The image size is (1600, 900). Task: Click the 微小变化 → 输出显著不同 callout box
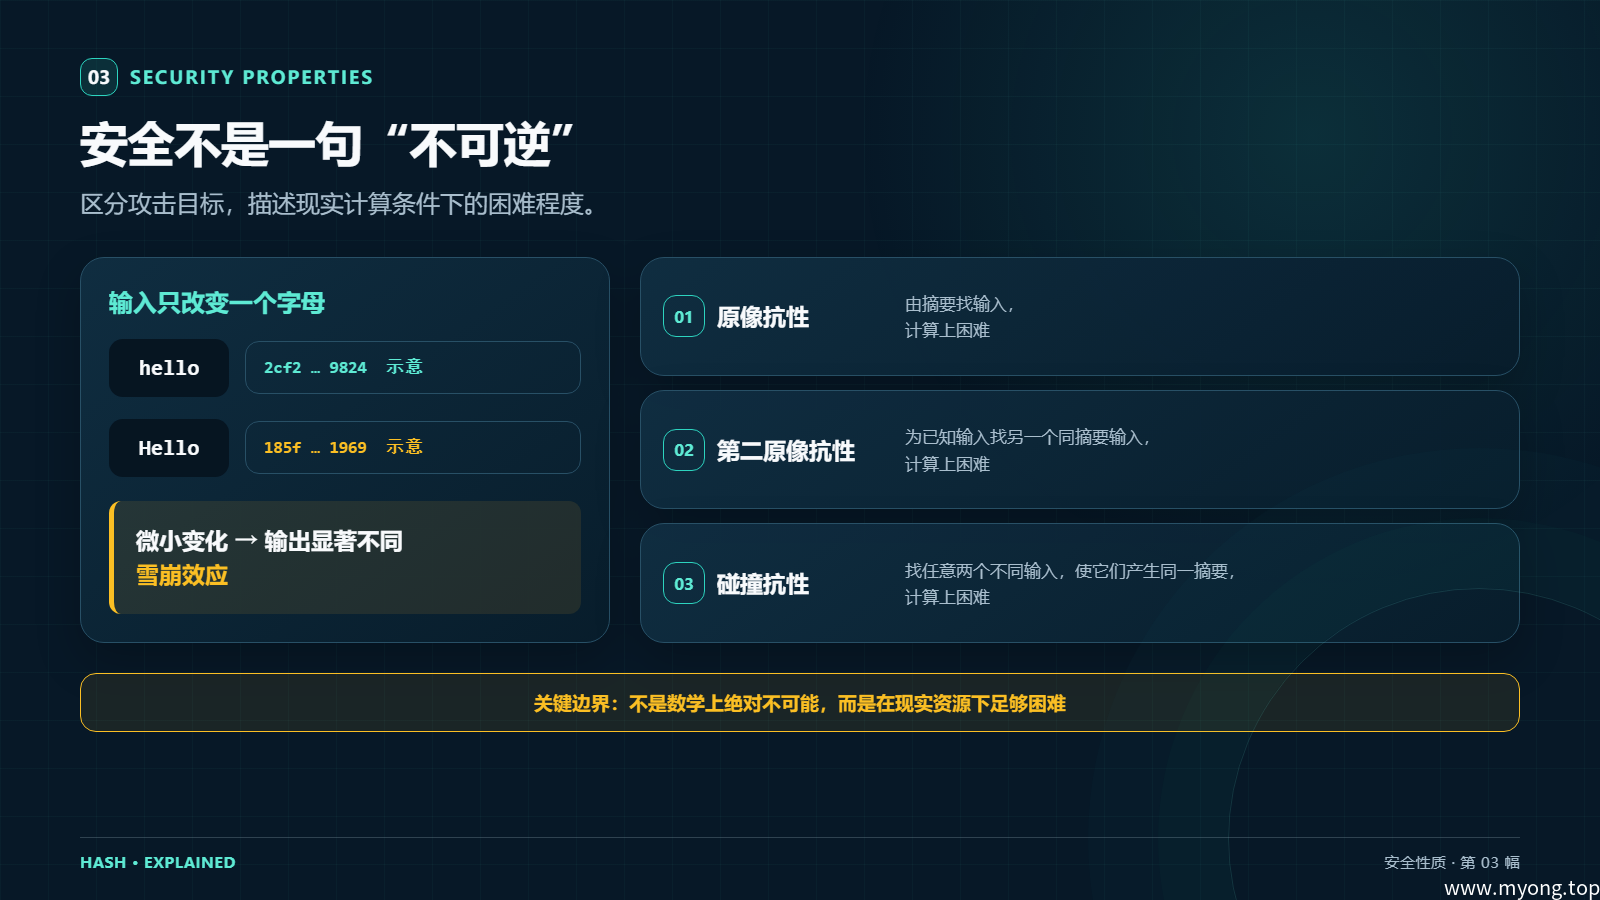click(345, 557)
